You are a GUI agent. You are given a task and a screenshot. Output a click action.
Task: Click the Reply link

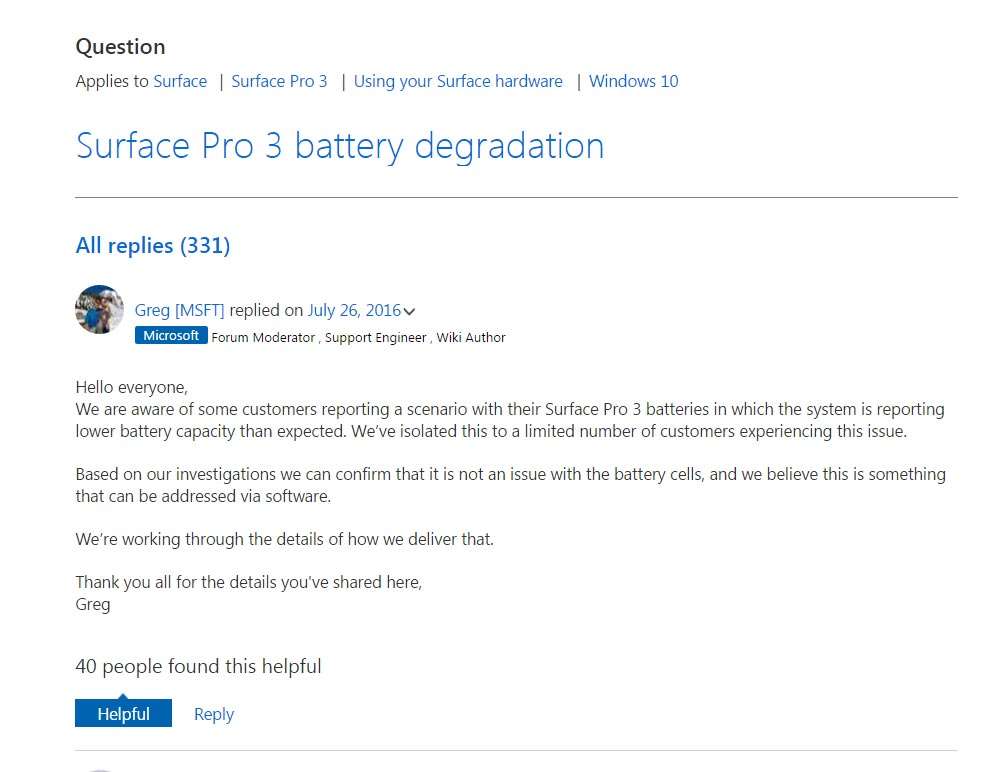[x=214, y=714]
